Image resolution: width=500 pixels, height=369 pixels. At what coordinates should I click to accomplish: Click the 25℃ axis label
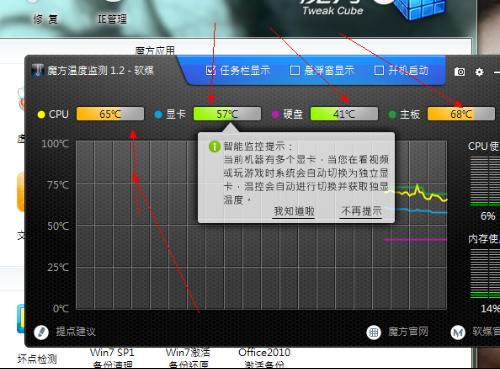point(58,267)
